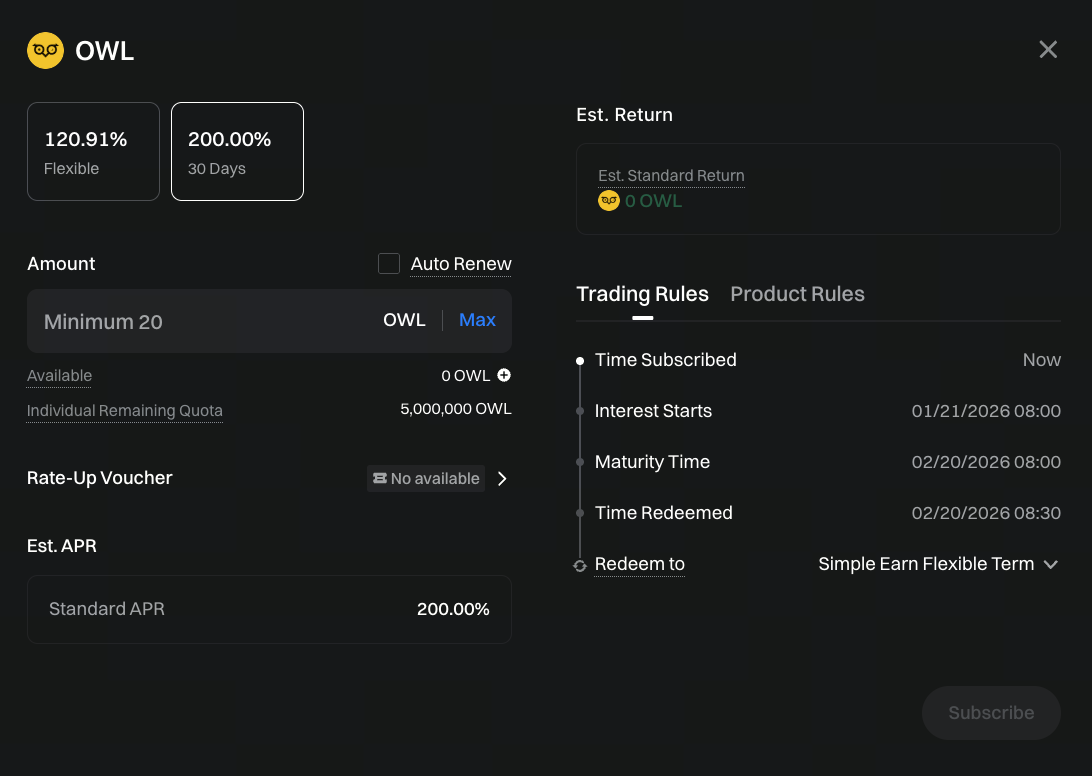Viewport: 1092px width, 776px height.
Task: Switch to the Product Rules tab
Action: point(797,294)
